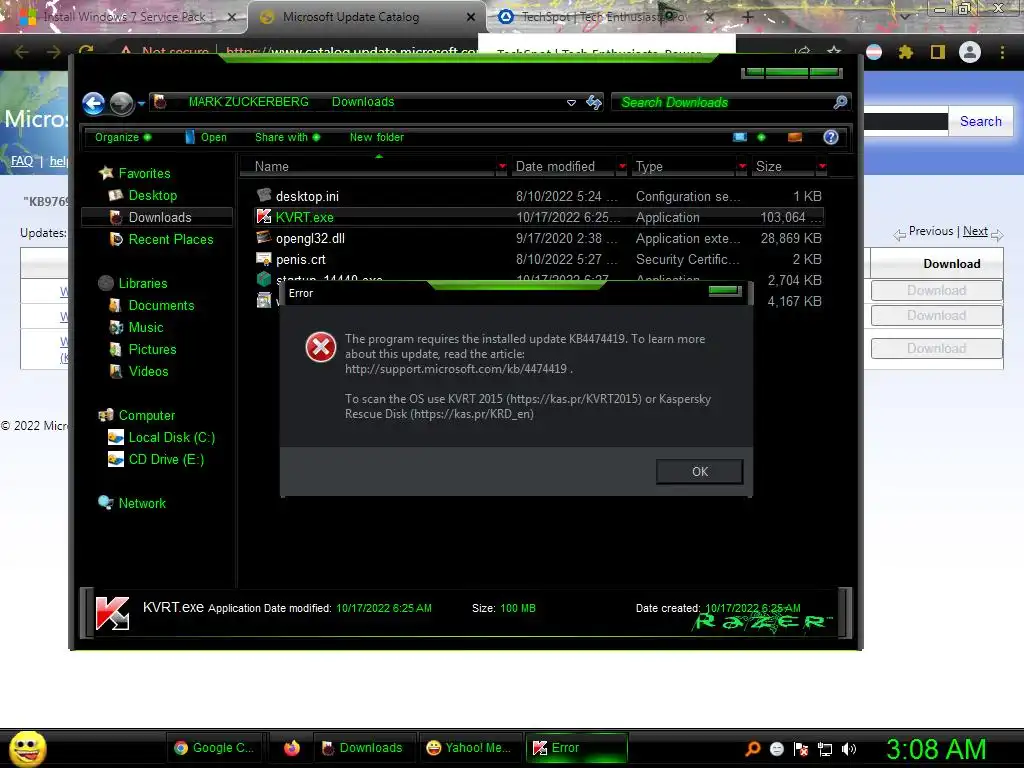The width and height of the screenshot is (1024, 768).
Task: Open Yahoo! Messenger from the taskbar
Action: point(470,748)
